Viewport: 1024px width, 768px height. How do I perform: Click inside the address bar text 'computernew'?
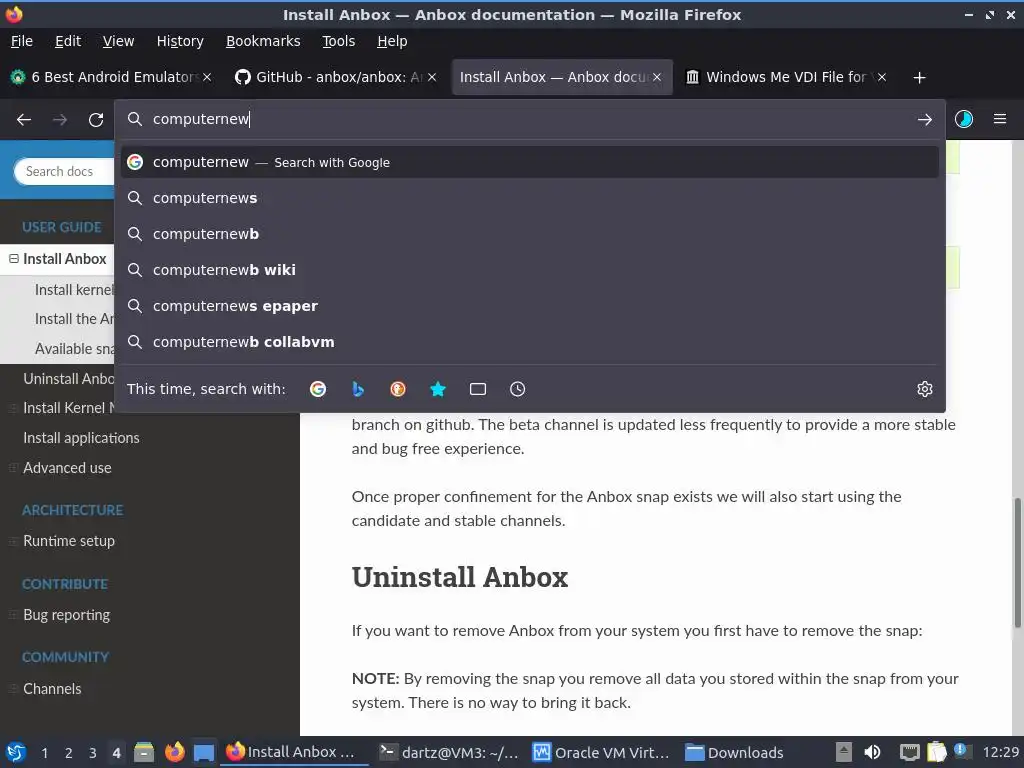201,119
